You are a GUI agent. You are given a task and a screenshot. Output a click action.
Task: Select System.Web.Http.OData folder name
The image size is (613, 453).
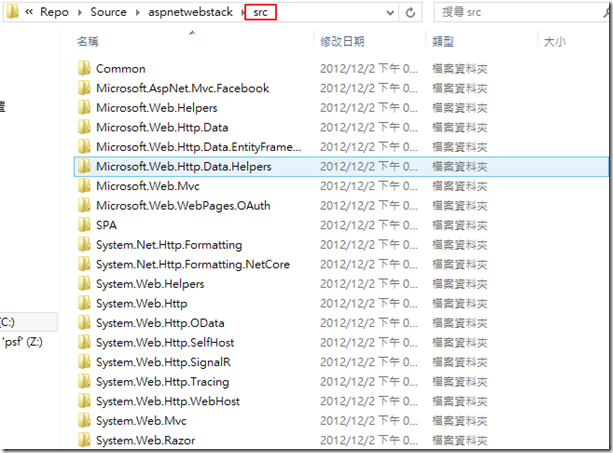point(160,323)
